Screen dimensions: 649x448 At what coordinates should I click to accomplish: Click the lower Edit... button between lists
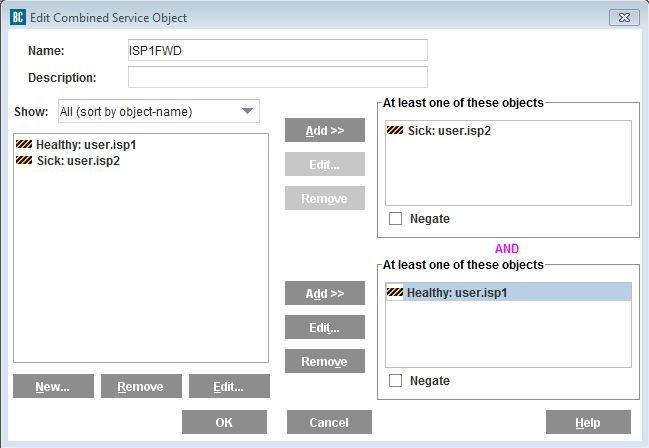point(324,328)
